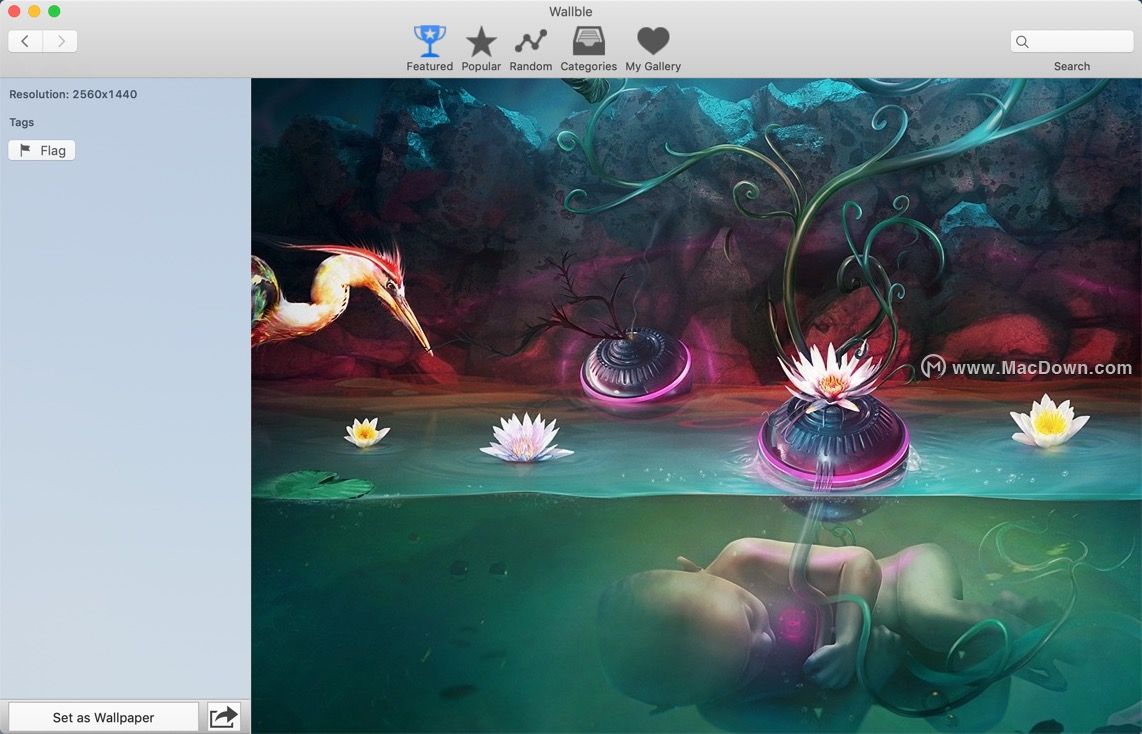Open the Featured trophy tab

point(430,49)
